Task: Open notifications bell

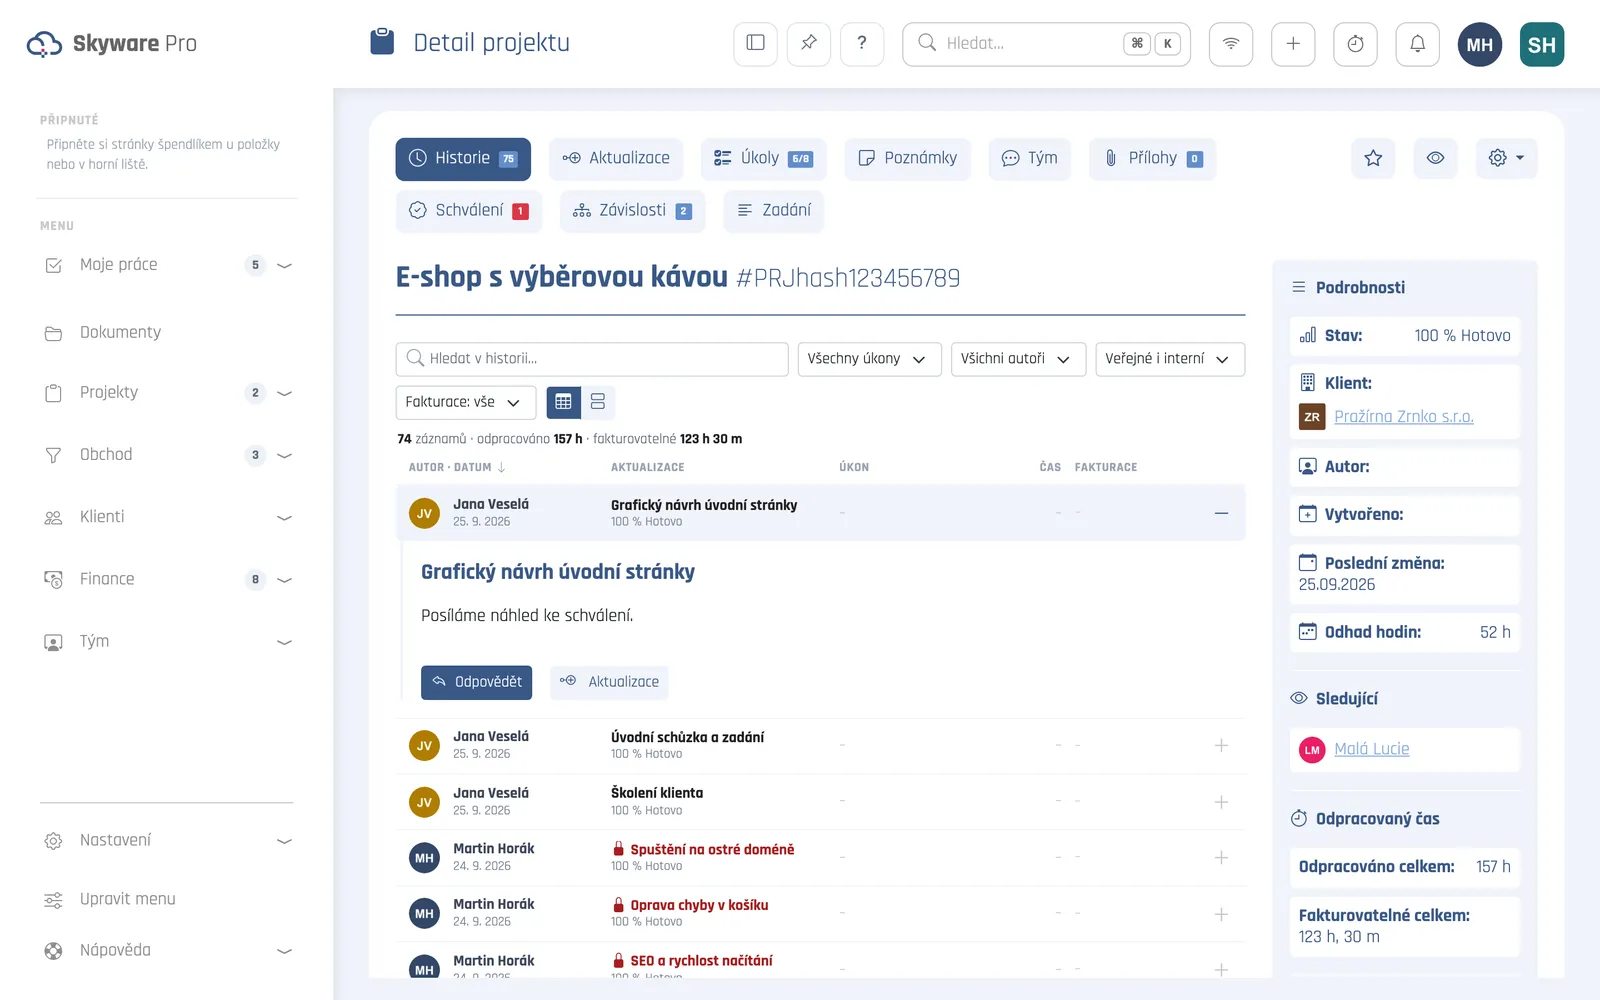Action: (1417, 44)
